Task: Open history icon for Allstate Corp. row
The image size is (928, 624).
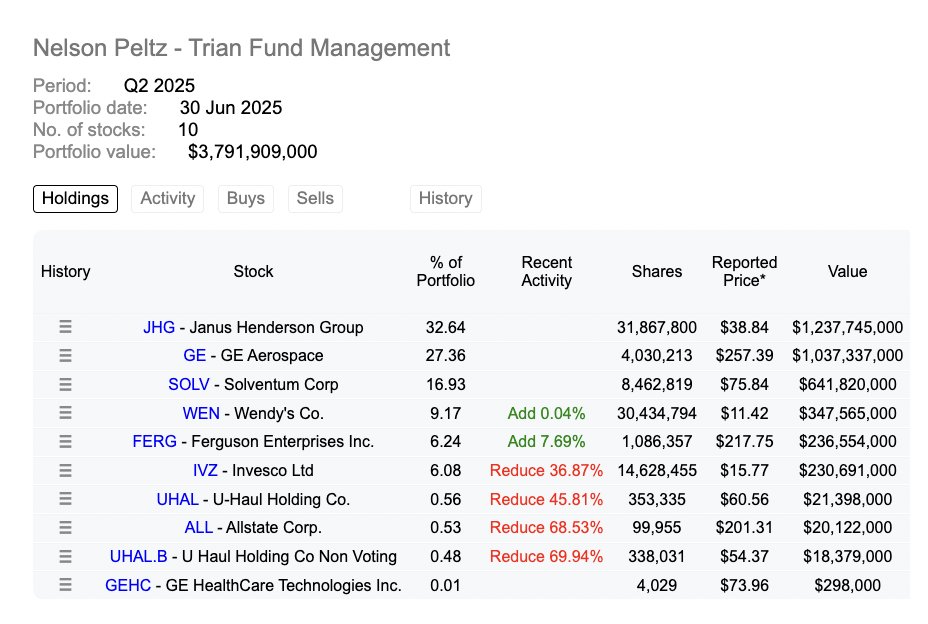Action: click(65, 527)
